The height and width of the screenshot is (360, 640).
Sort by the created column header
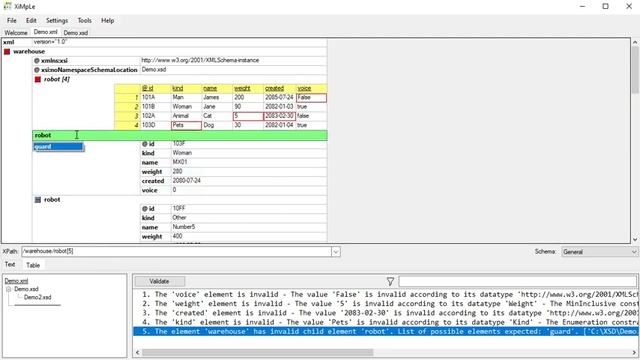point(280,88)
